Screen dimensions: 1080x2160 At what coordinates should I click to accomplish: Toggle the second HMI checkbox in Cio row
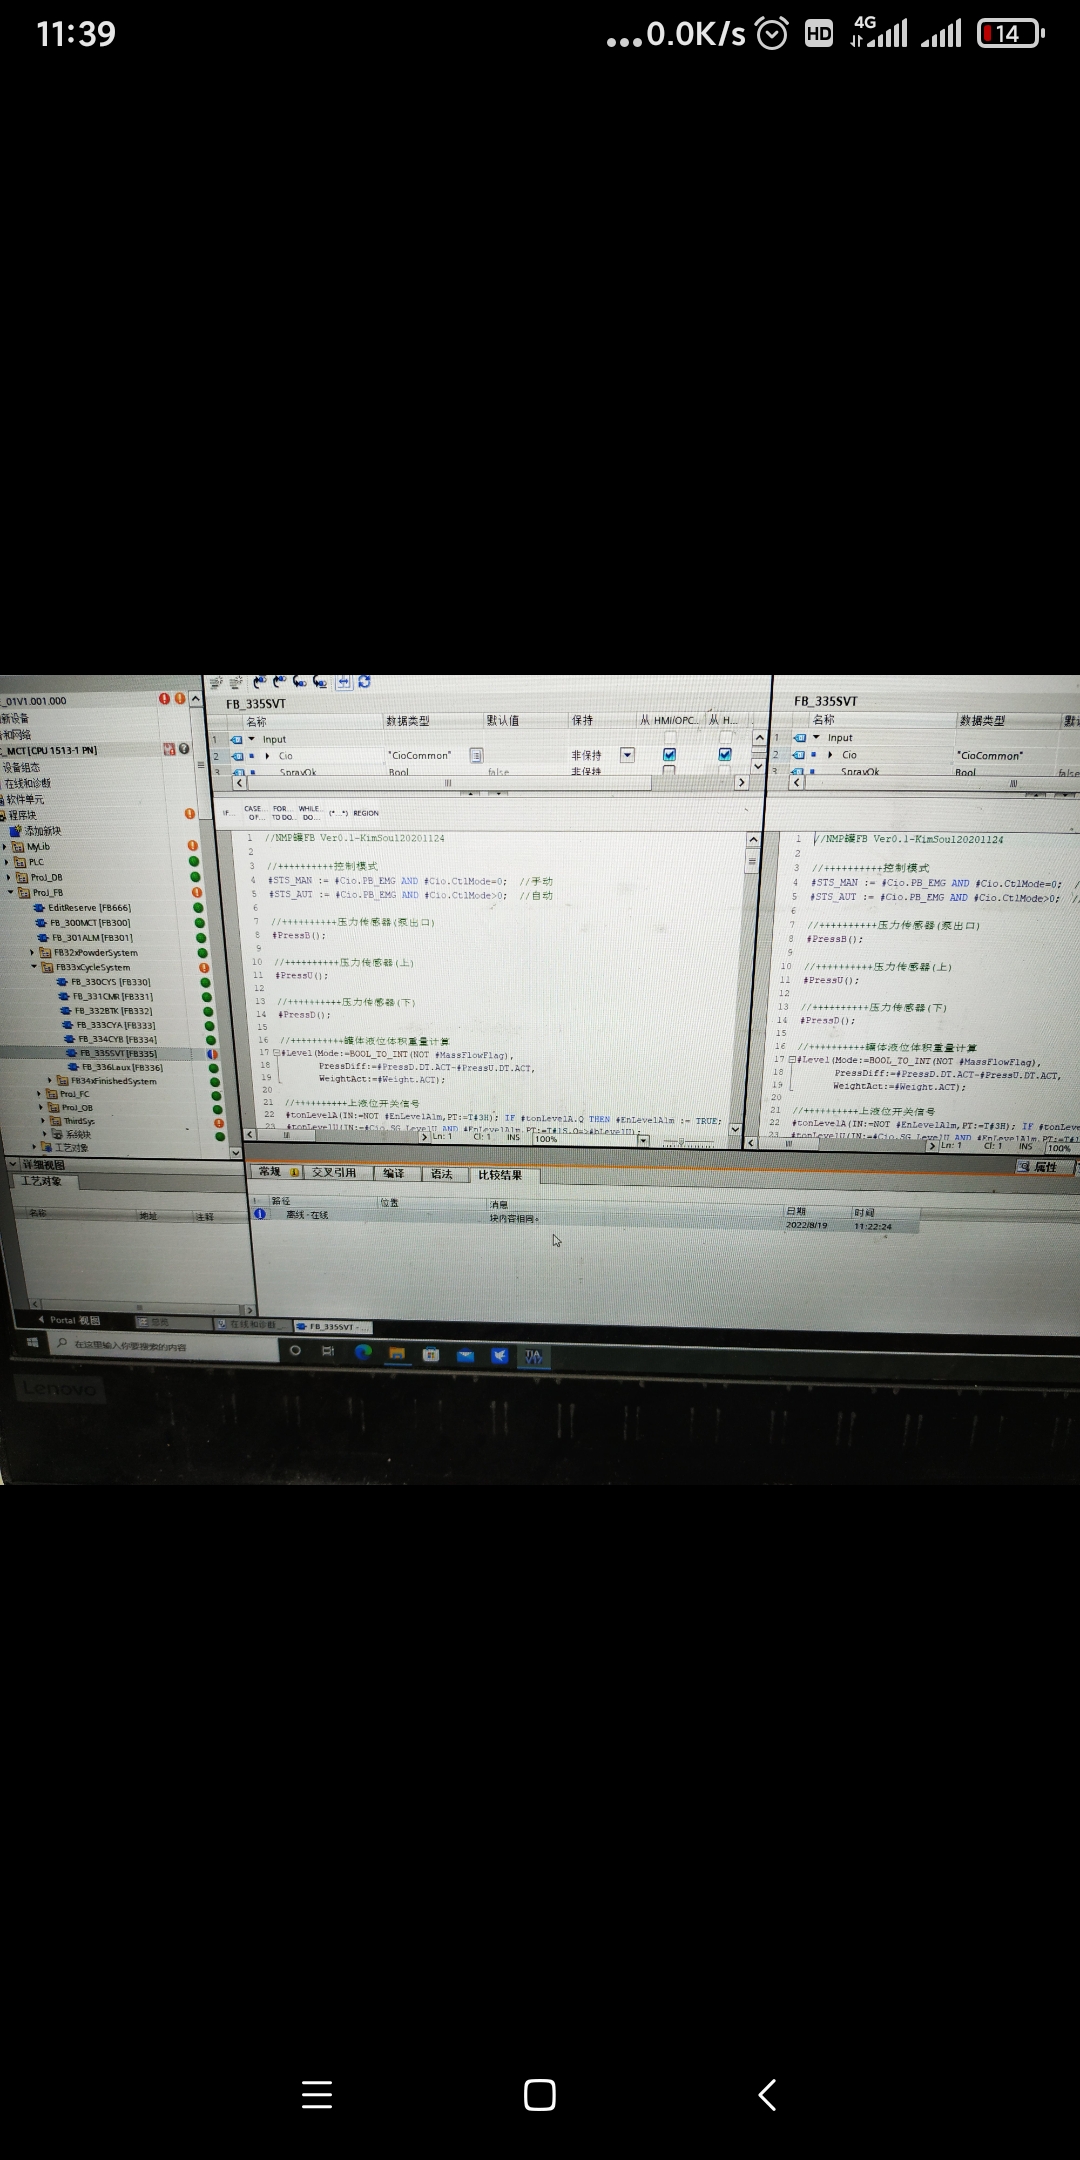coord(725,755)
